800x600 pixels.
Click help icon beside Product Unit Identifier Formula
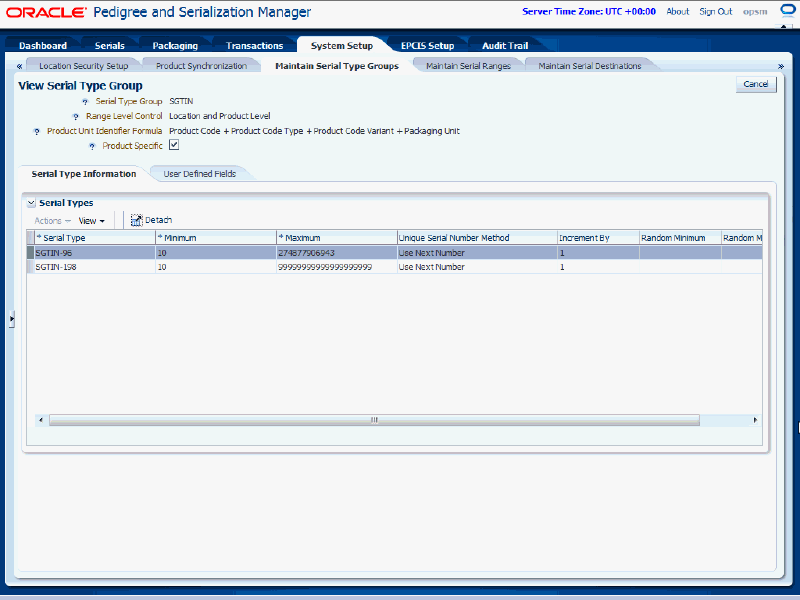37,132
